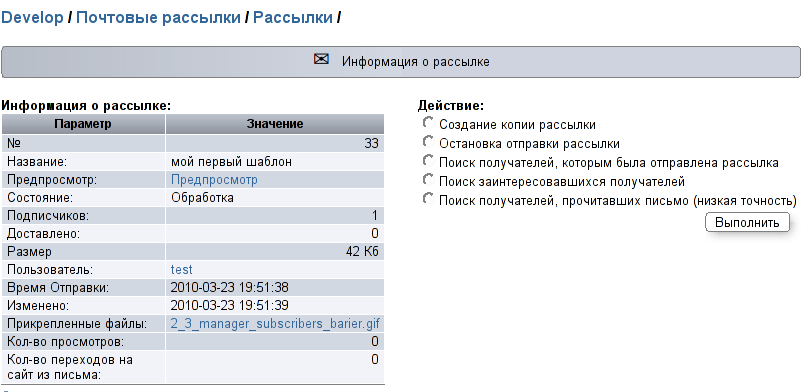Screen dimensions: 808x392
Task: Click the envelope icon in the header bar
Action: point(321,59)
